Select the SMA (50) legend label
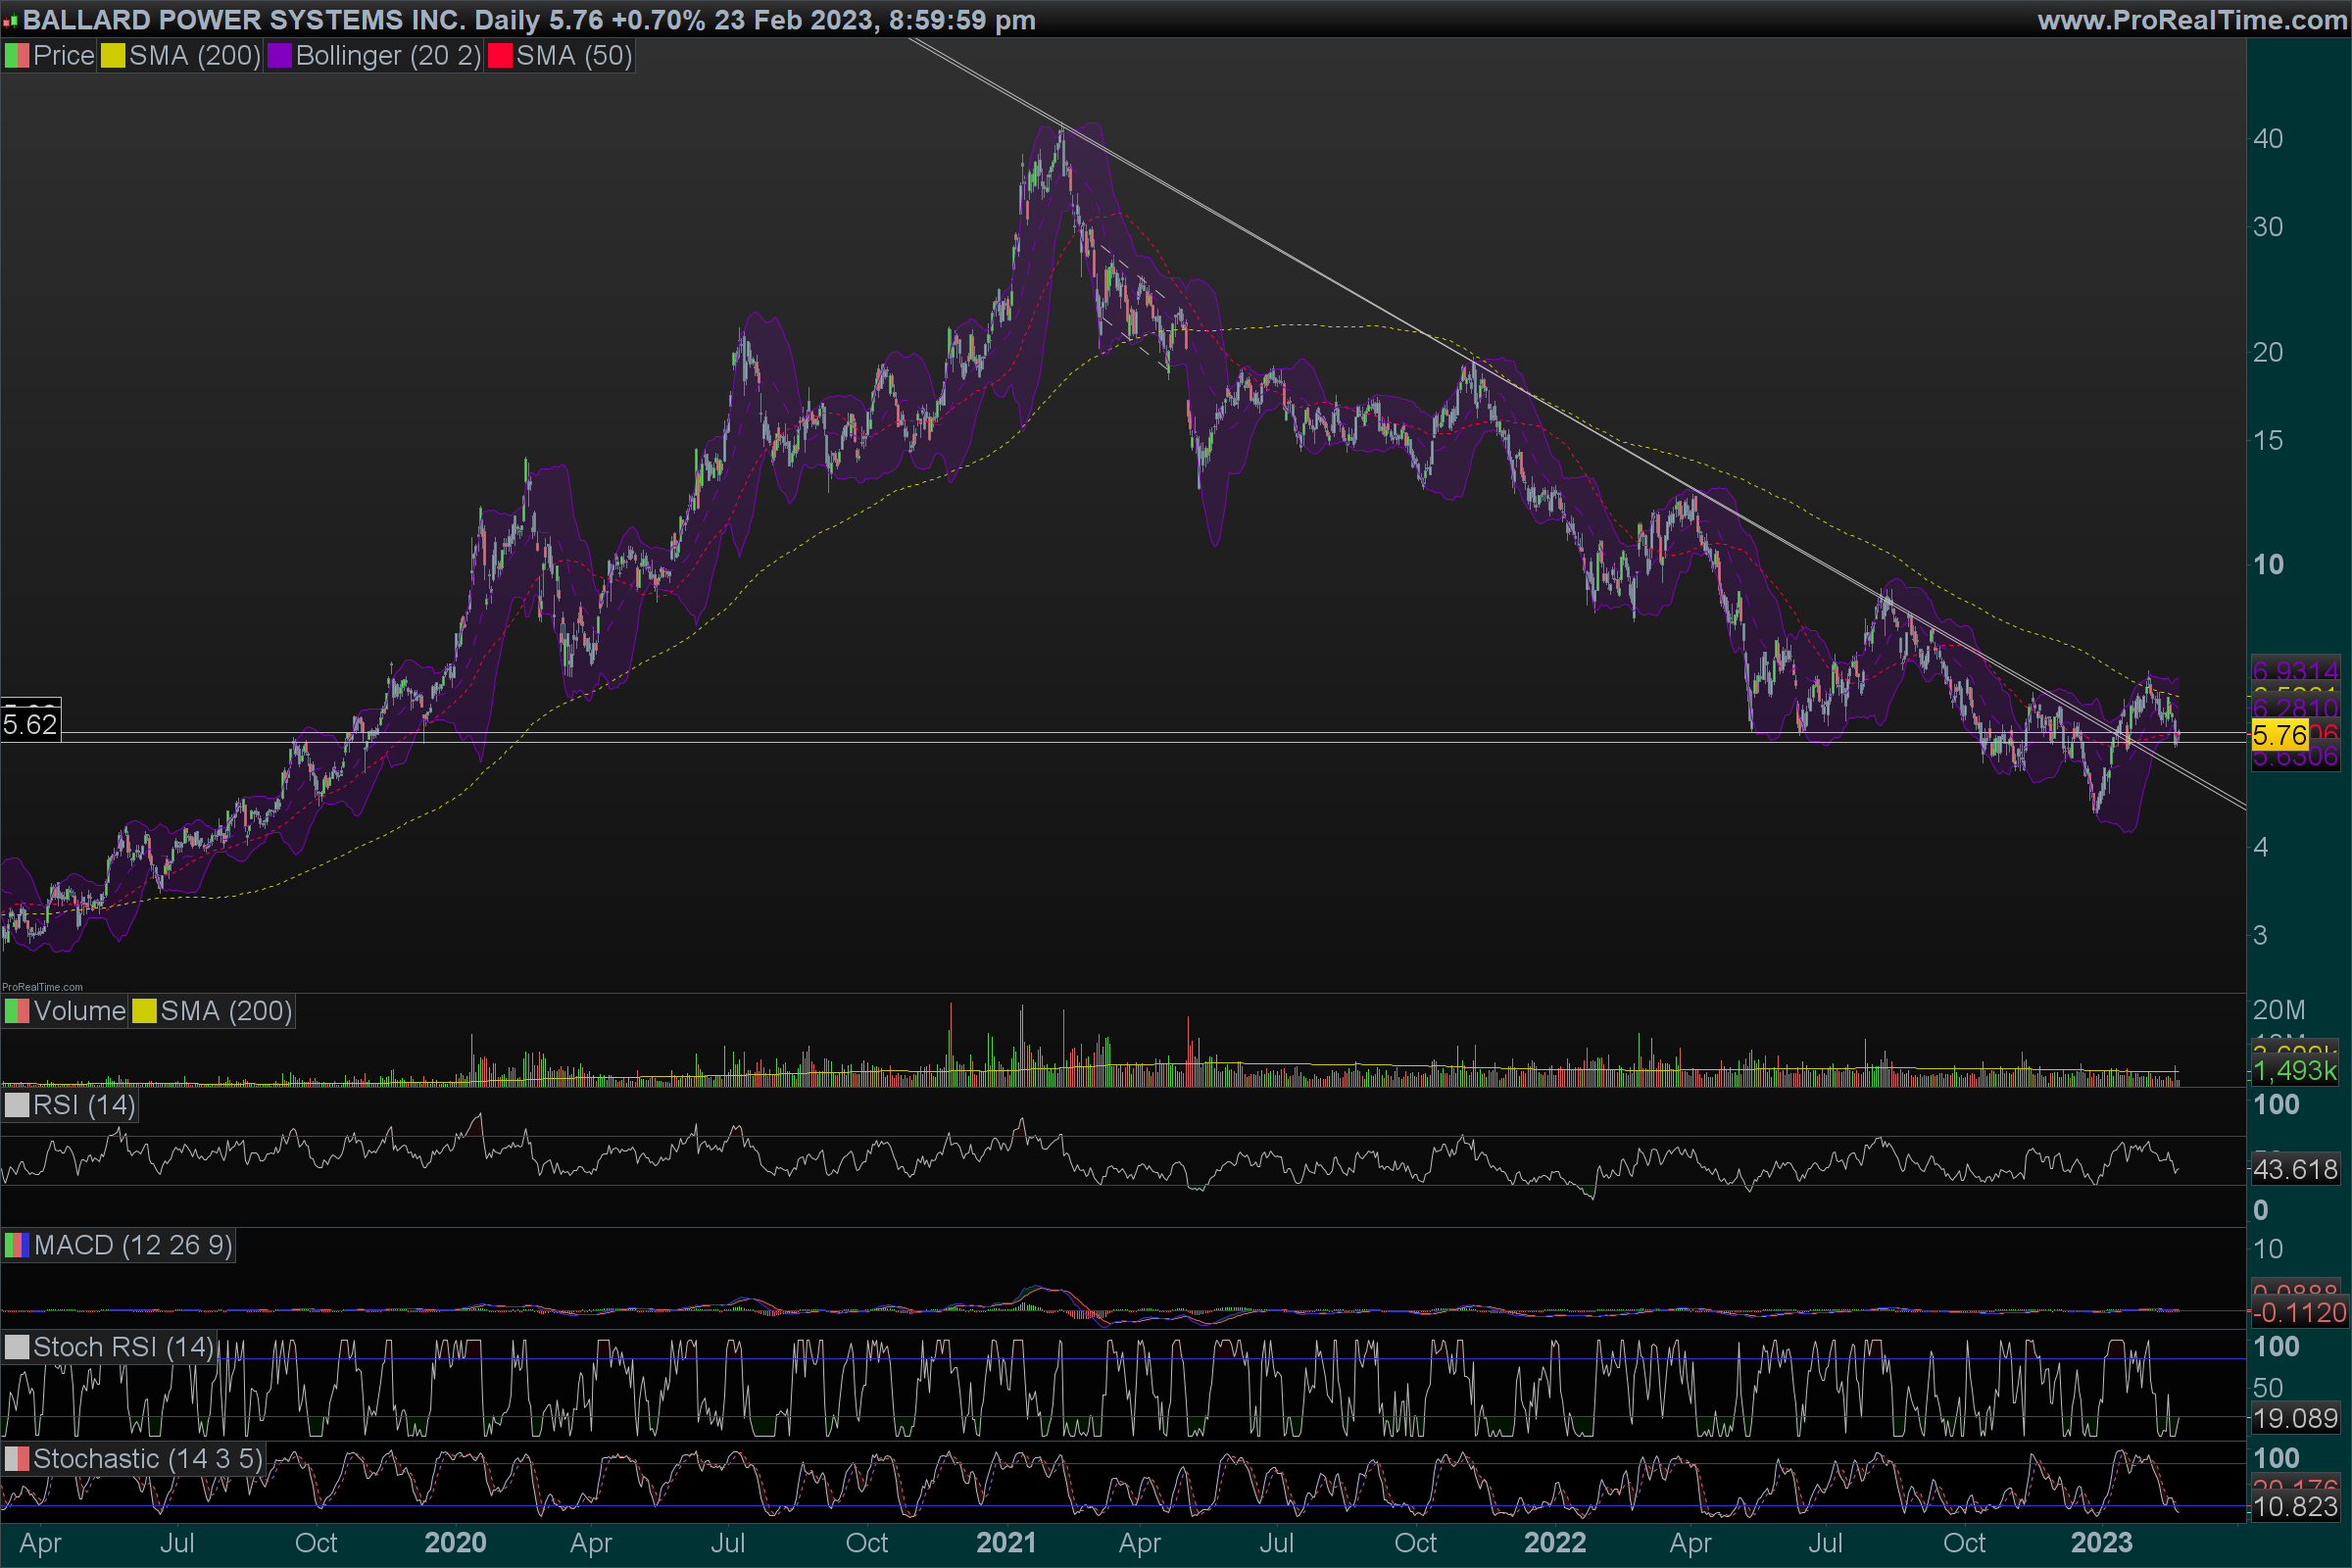The image size is (2352, 1568). [x=574, y=56]
